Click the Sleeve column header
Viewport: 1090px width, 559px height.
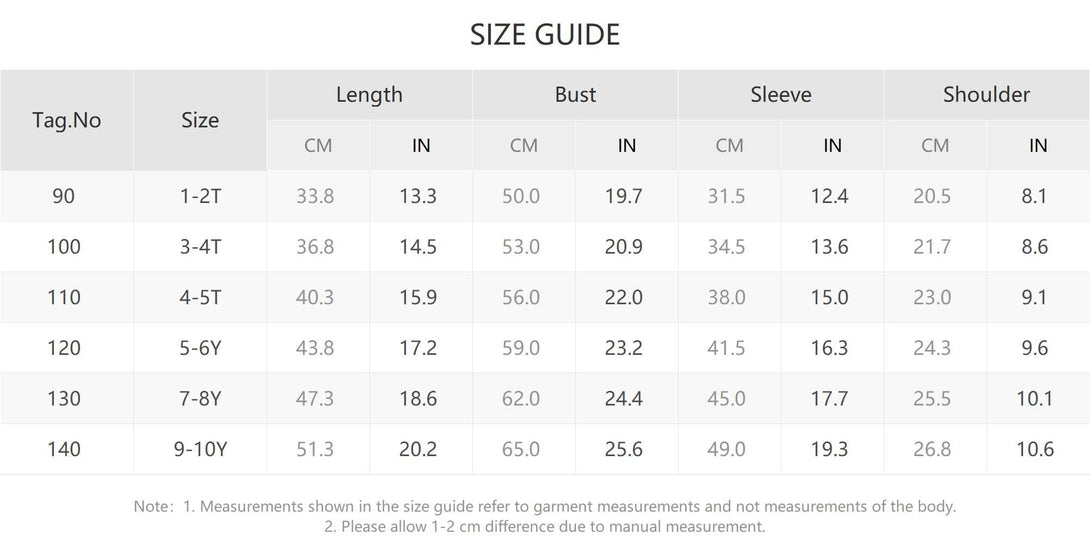point(781,95)
